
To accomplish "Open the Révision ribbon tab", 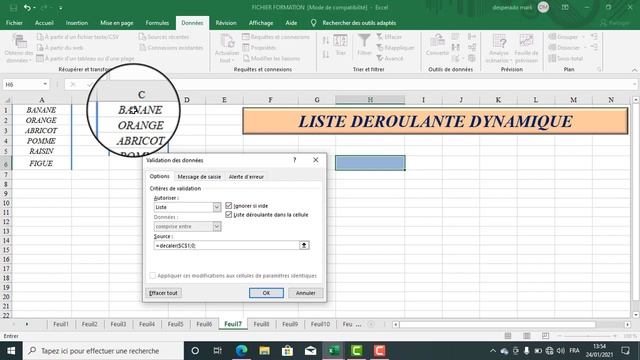I will [x=226, y=23].
